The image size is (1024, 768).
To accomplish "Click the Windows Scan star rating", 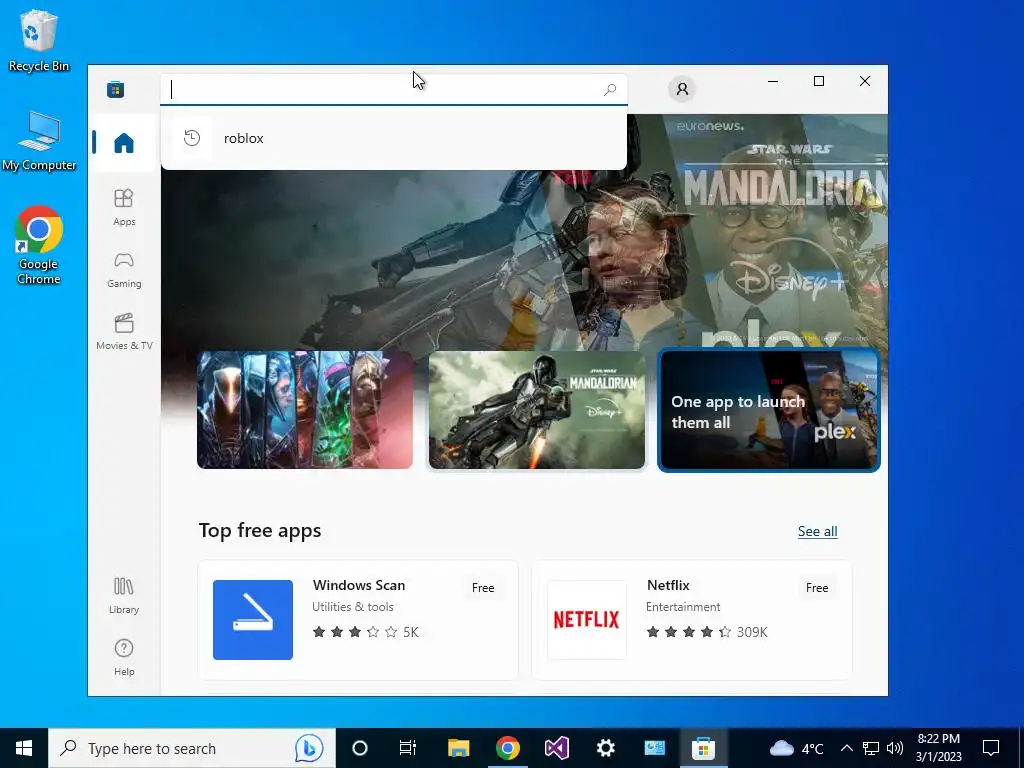I will pos(365,632).
